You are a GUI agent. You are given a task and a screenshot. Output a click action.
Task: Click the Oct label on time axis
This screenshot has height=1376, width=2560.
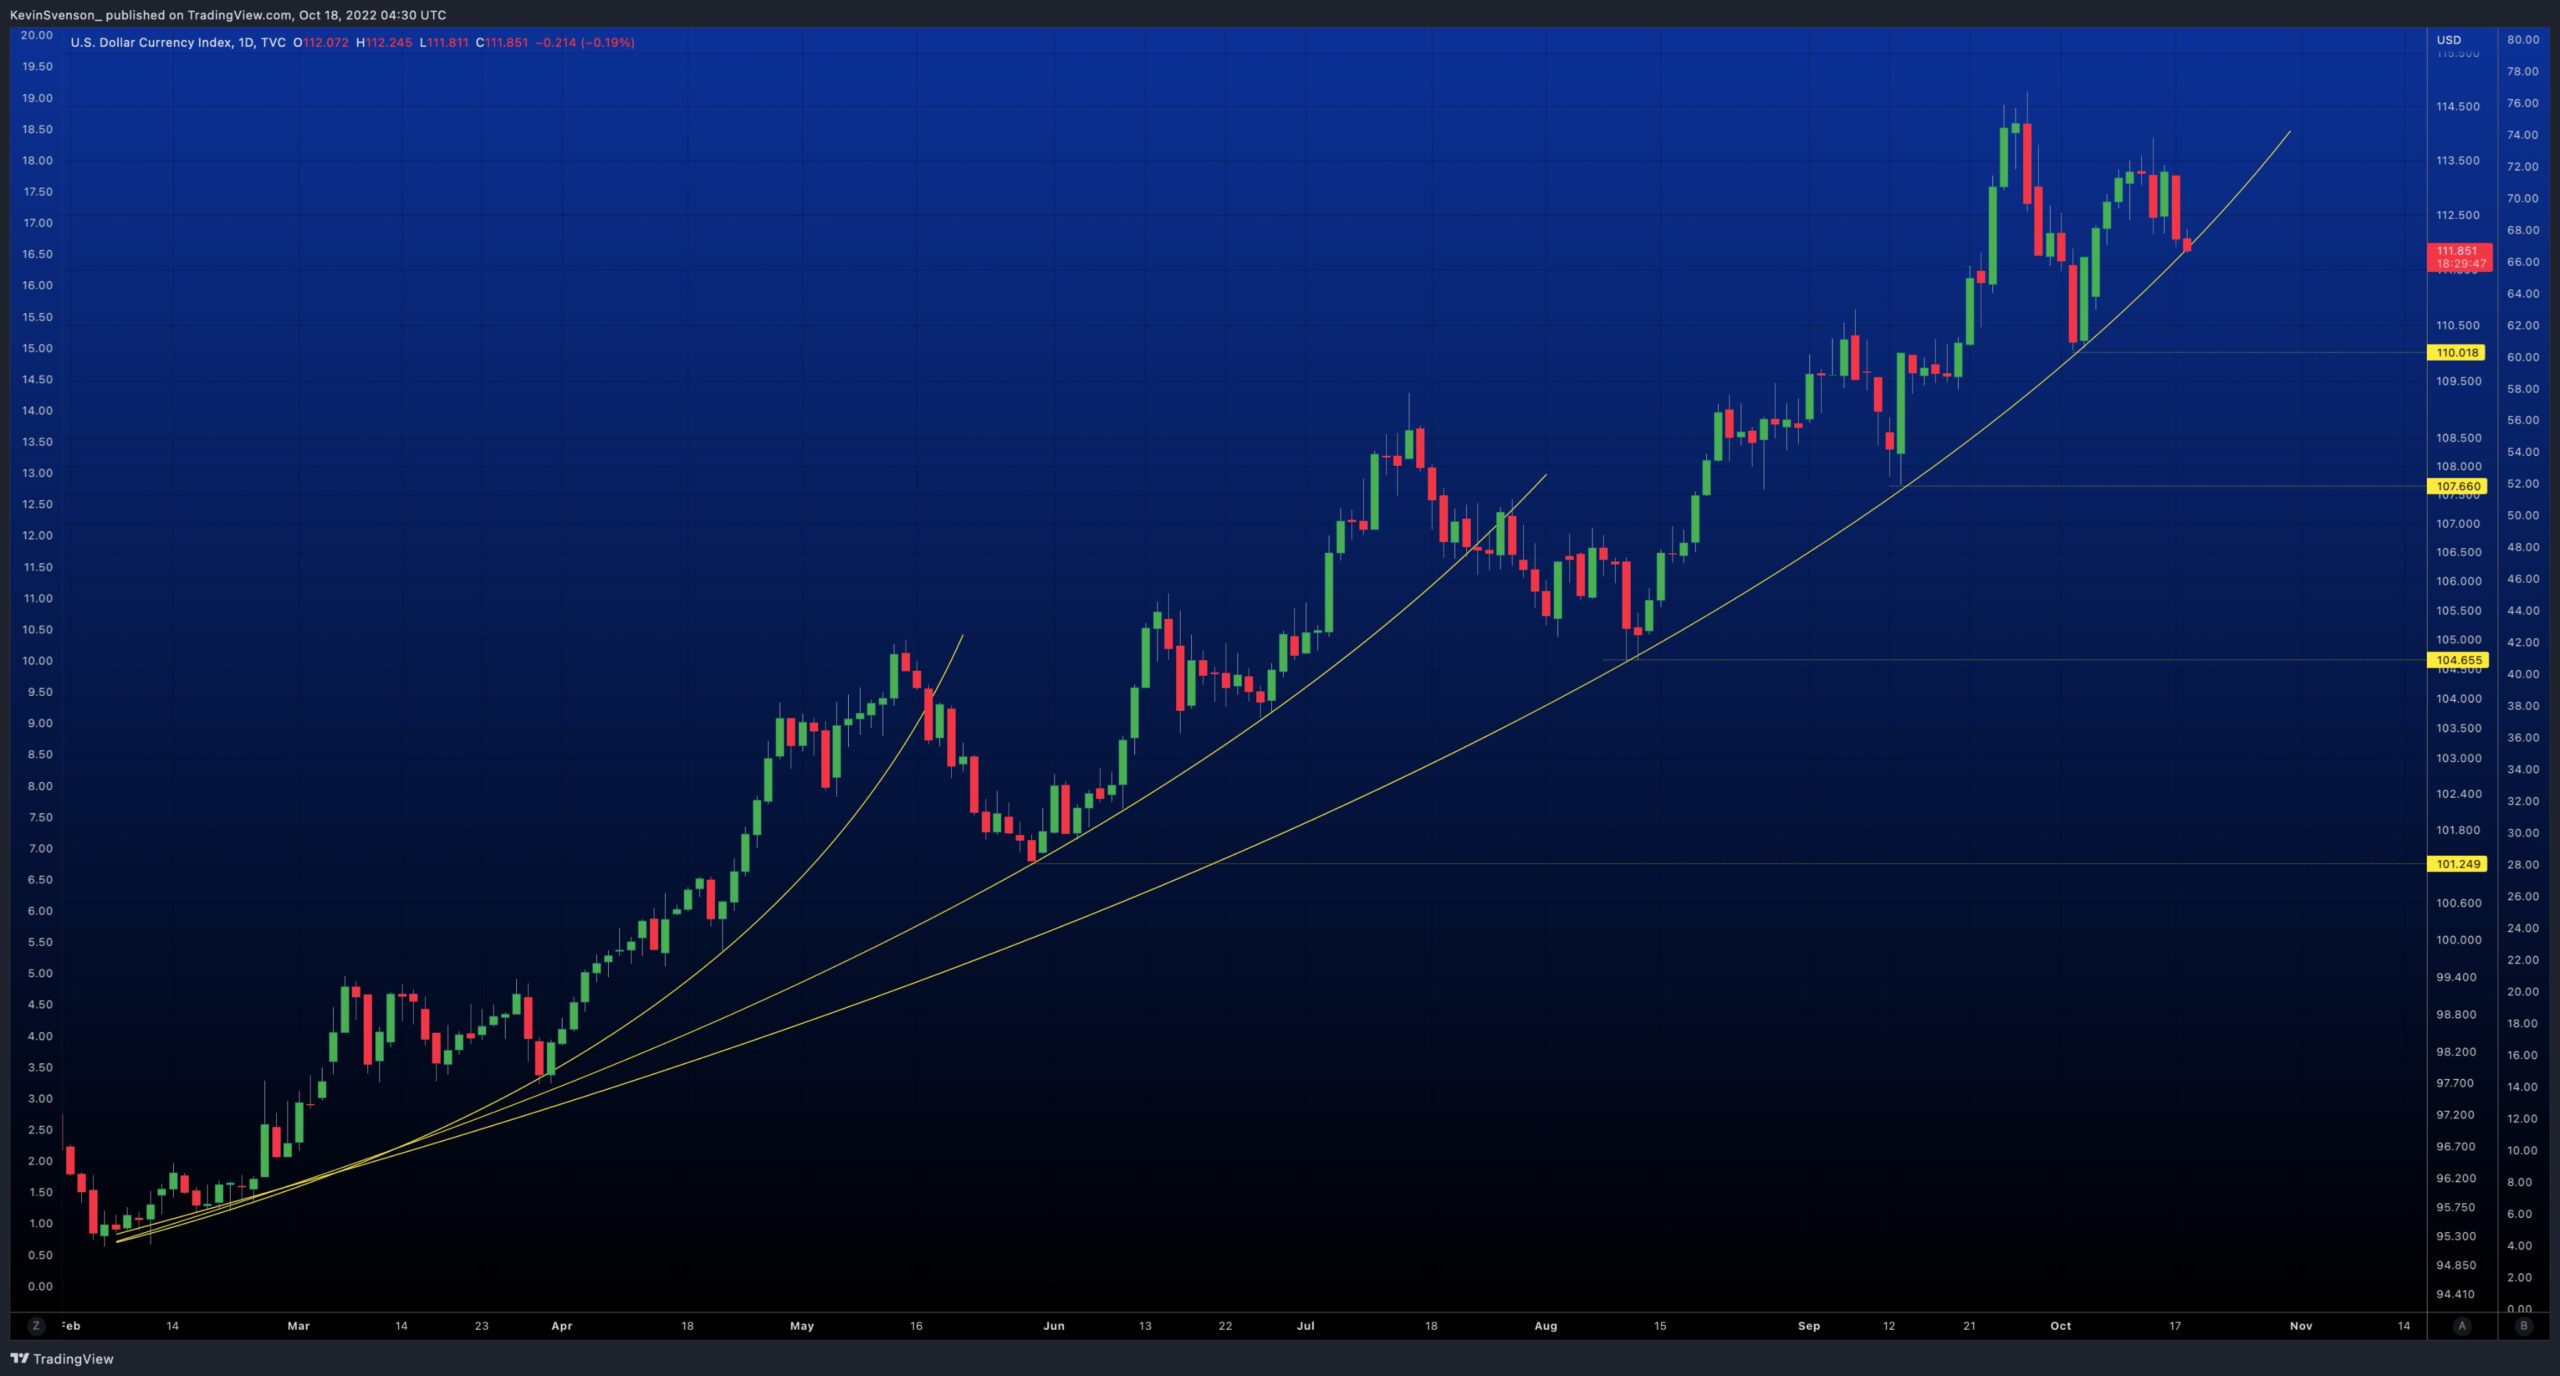click(2061, 1326)
